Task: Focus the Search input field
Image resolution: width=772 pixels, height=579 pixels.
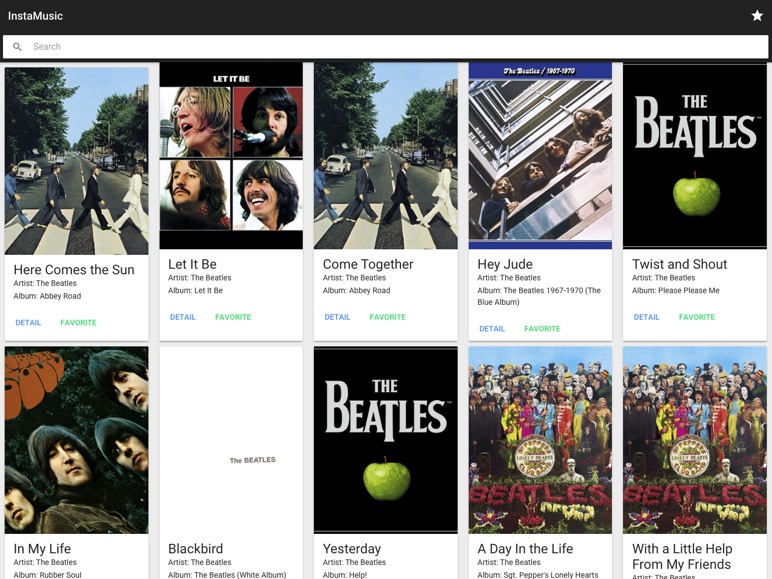Action: pos(390,47)
